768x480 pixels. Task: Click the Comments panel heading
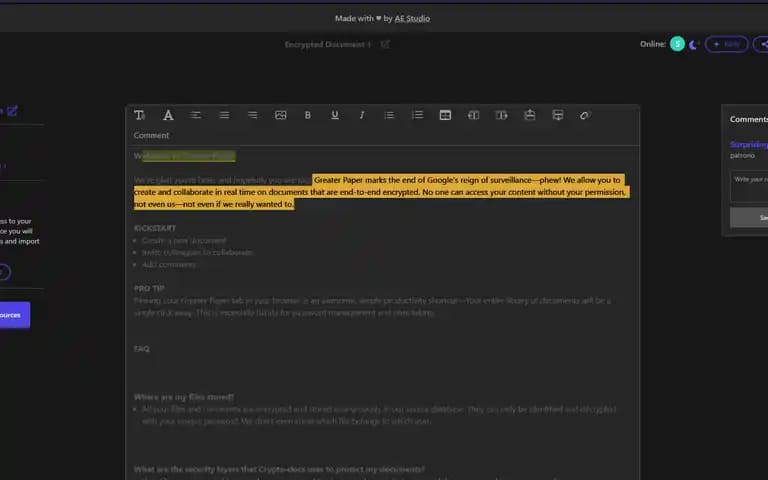pos(748,119)
